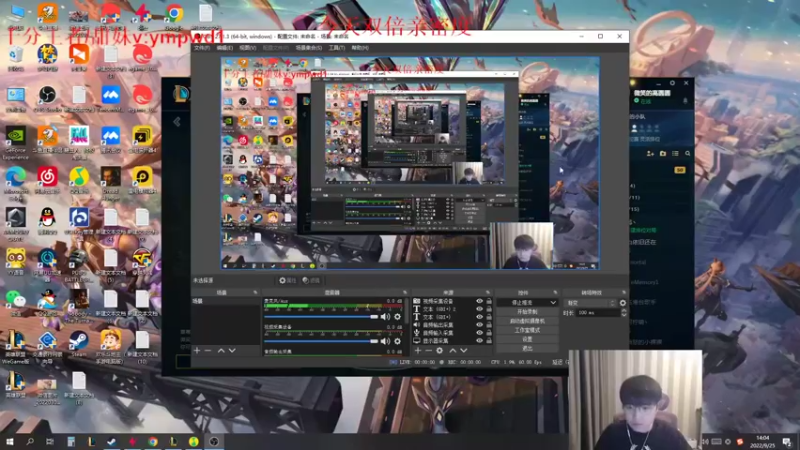Pop out the controls dock

pos(556,292)
